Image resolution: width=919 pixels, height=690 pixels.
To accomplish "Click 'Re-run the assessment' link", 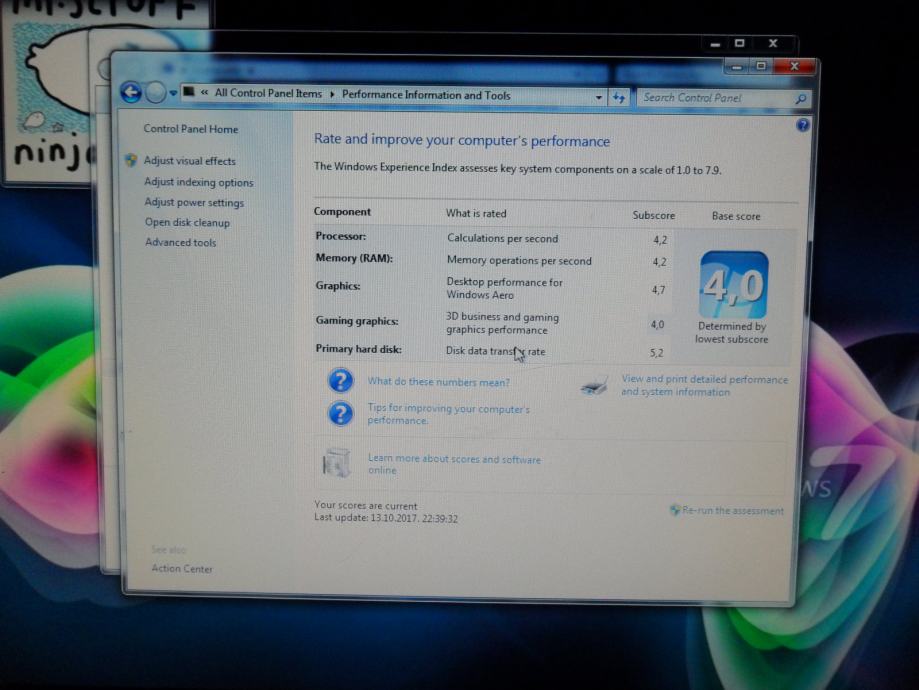I will pos(733,511).
